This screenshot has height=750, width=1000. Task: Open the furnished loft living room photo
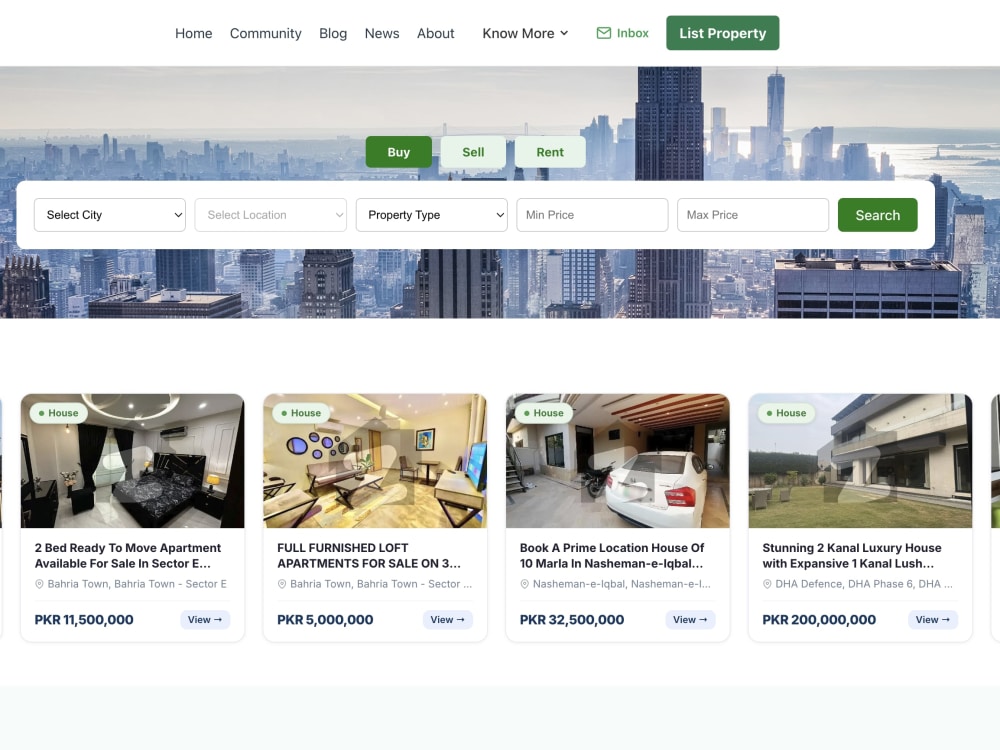375,461
